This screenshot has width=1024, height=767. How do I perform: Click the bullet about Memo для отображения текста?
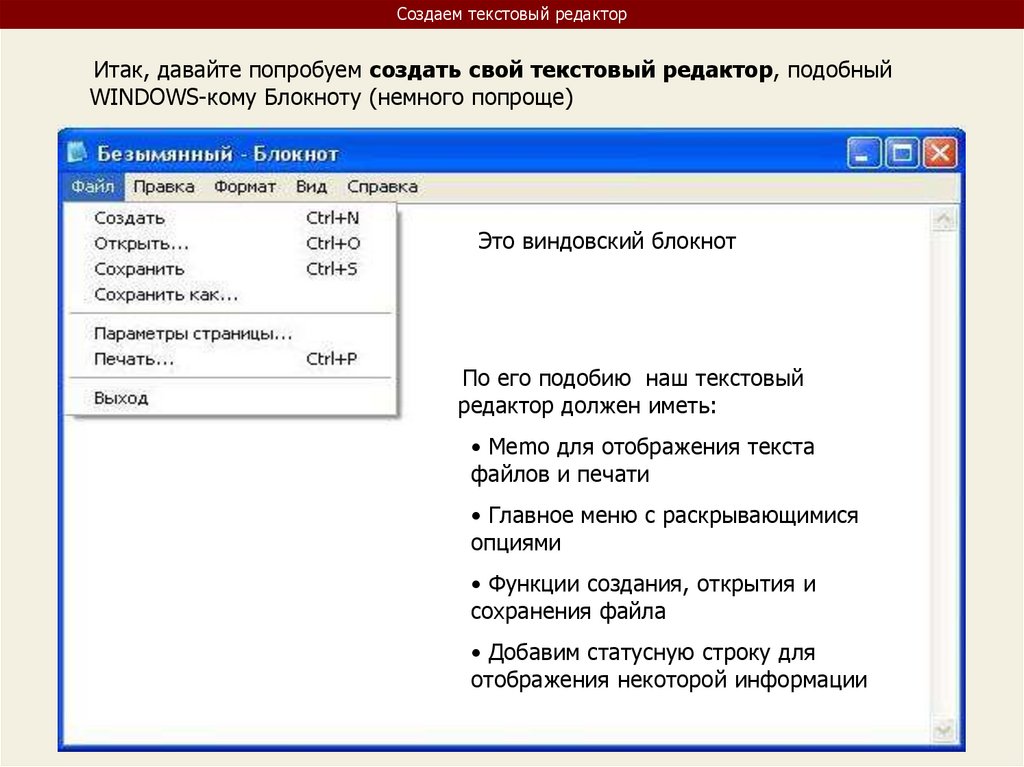[x=643, y=460]
